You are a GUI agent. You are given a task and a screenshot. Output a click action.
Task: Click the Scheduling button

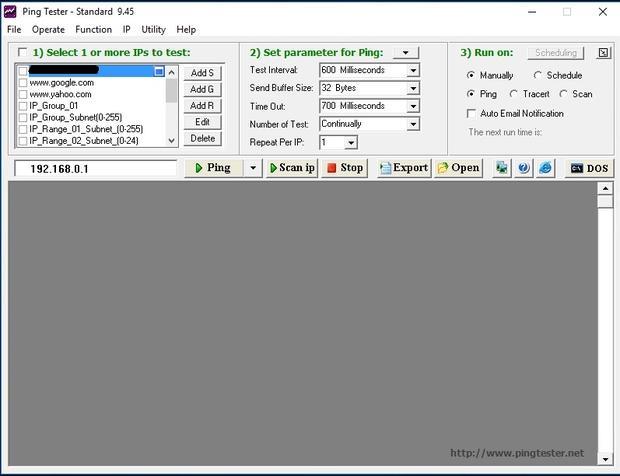pos(556,53)
